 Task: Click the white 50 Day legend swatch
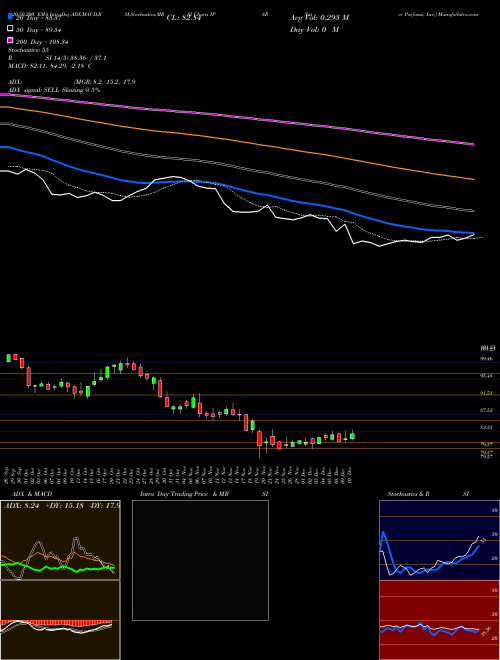tap(10, 29)
